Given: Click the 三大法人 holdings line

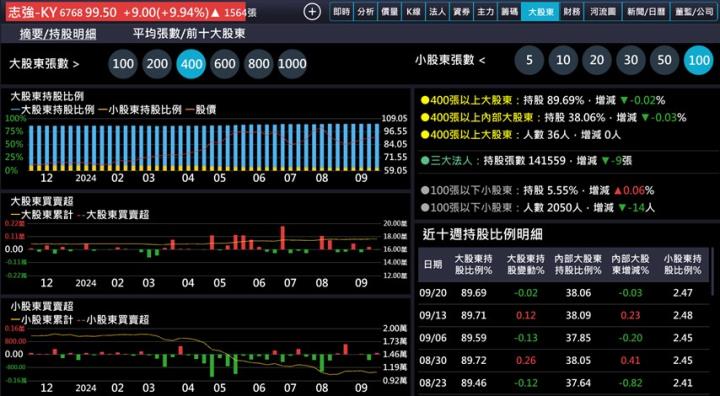Looking at the screenshot, I should [526, 161].
